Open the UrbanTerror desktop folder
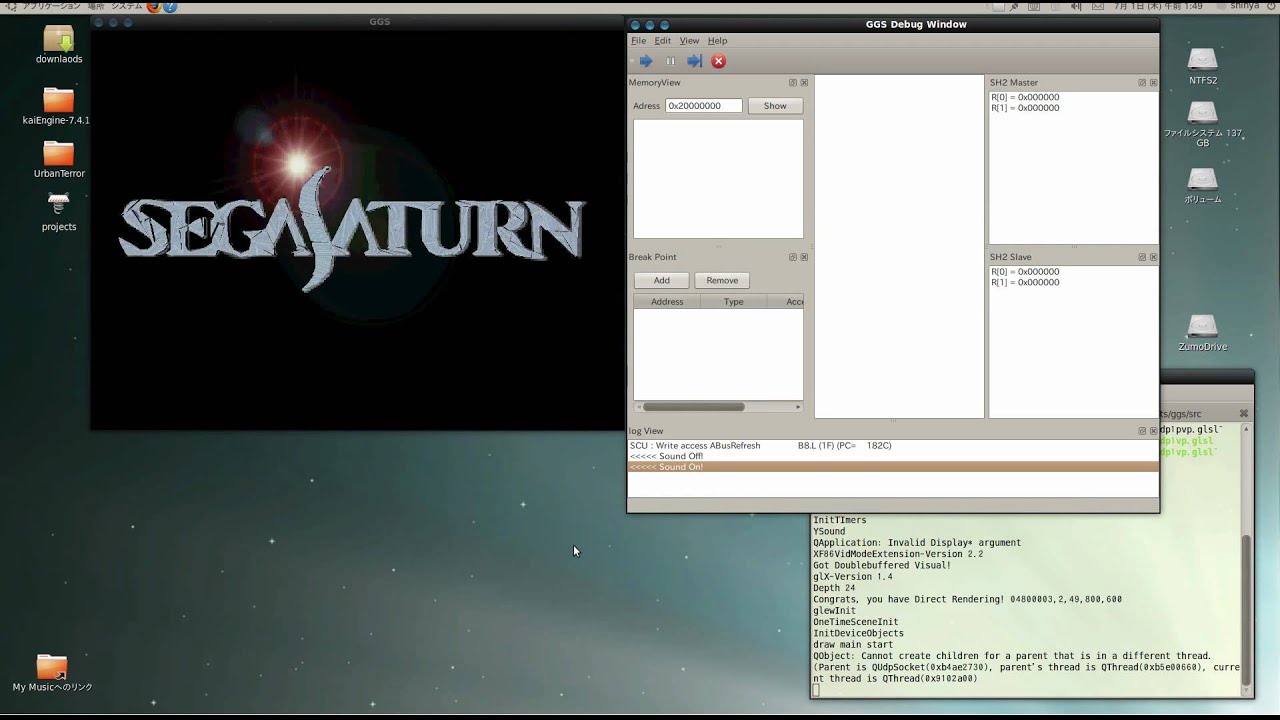This screenshot has height=720, width=1280. (59, 159)
